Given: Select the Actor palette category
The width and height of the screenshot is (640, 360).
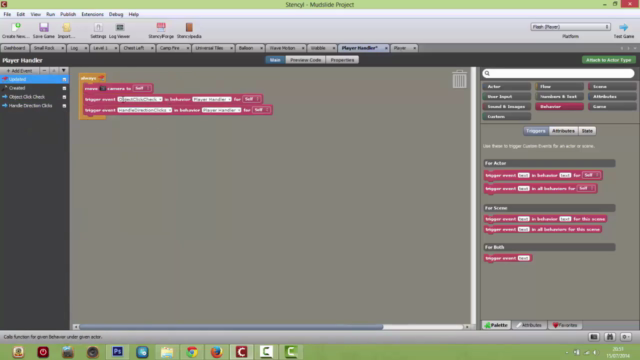Looking at the screenshot, I should pyautogui.click(x=507, y=87).
